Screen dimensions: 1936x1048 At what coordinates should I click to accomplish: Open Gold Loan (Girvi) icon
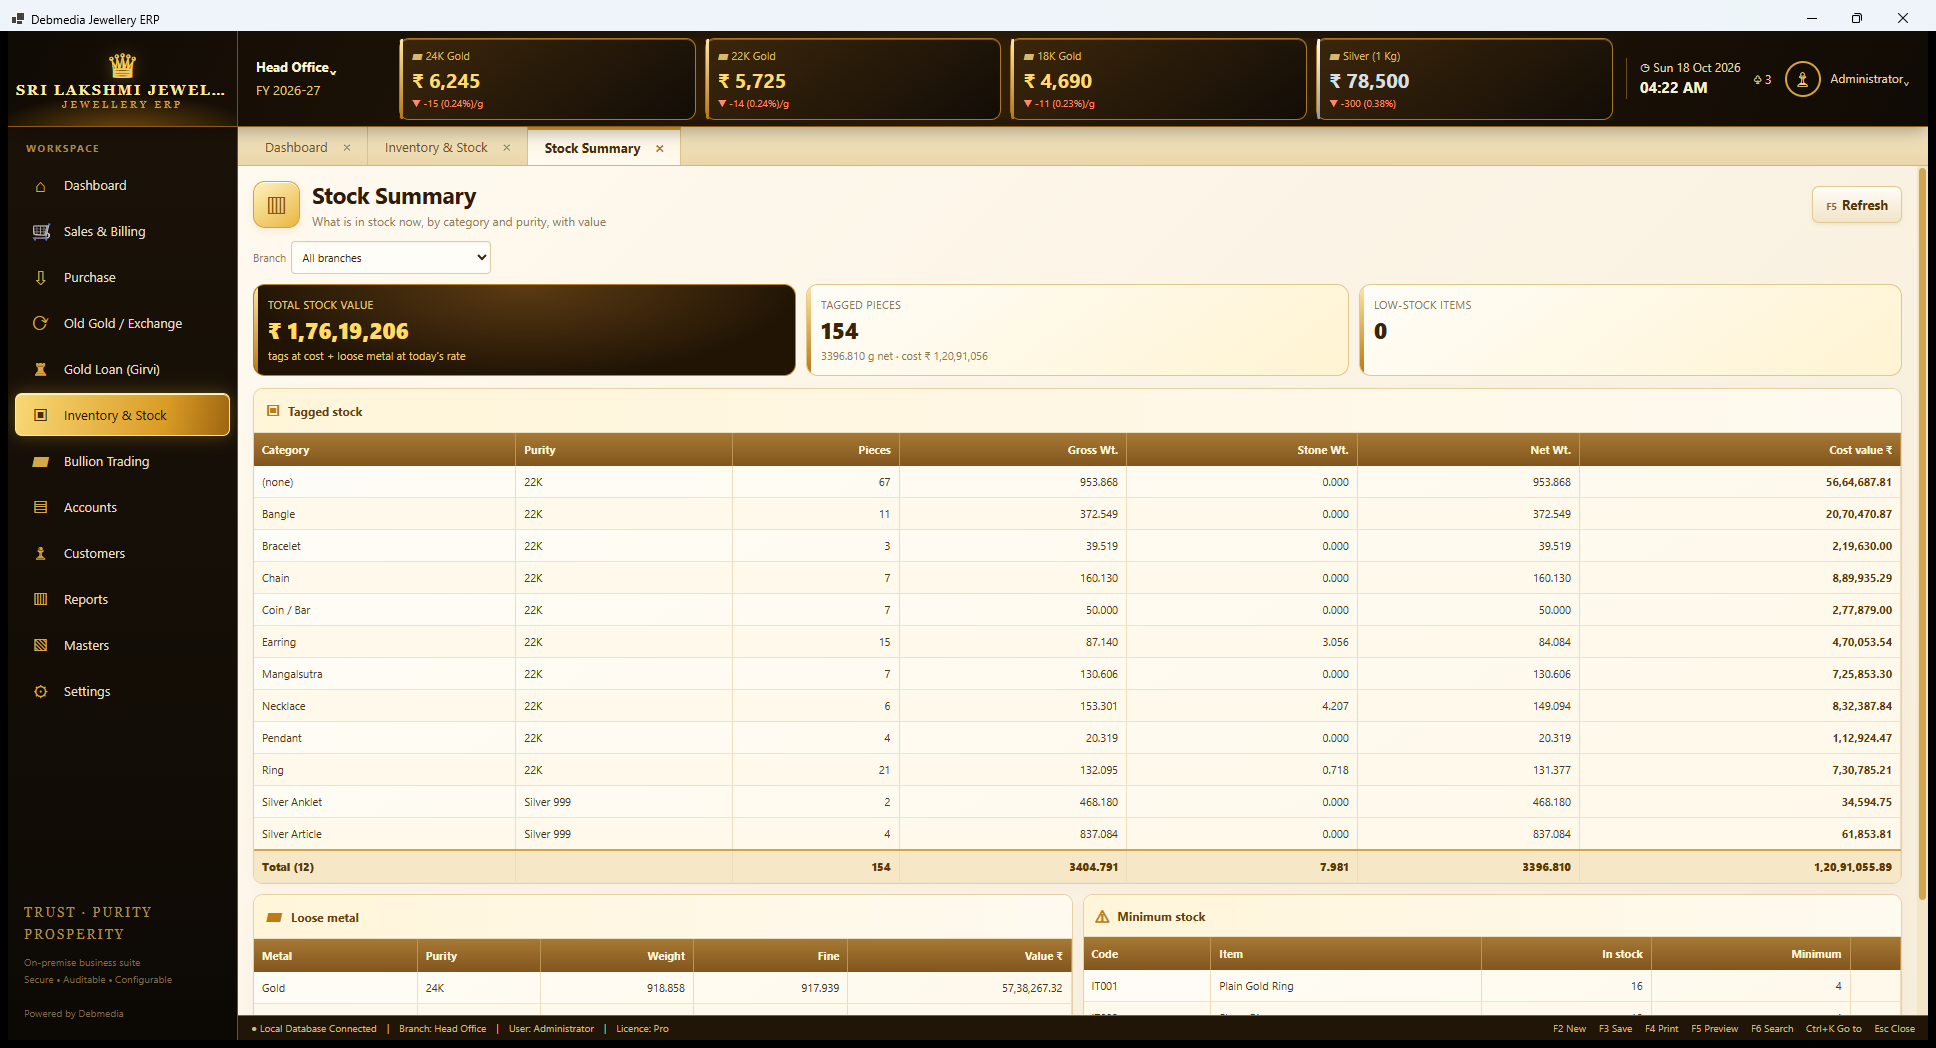tap(41, 370)
